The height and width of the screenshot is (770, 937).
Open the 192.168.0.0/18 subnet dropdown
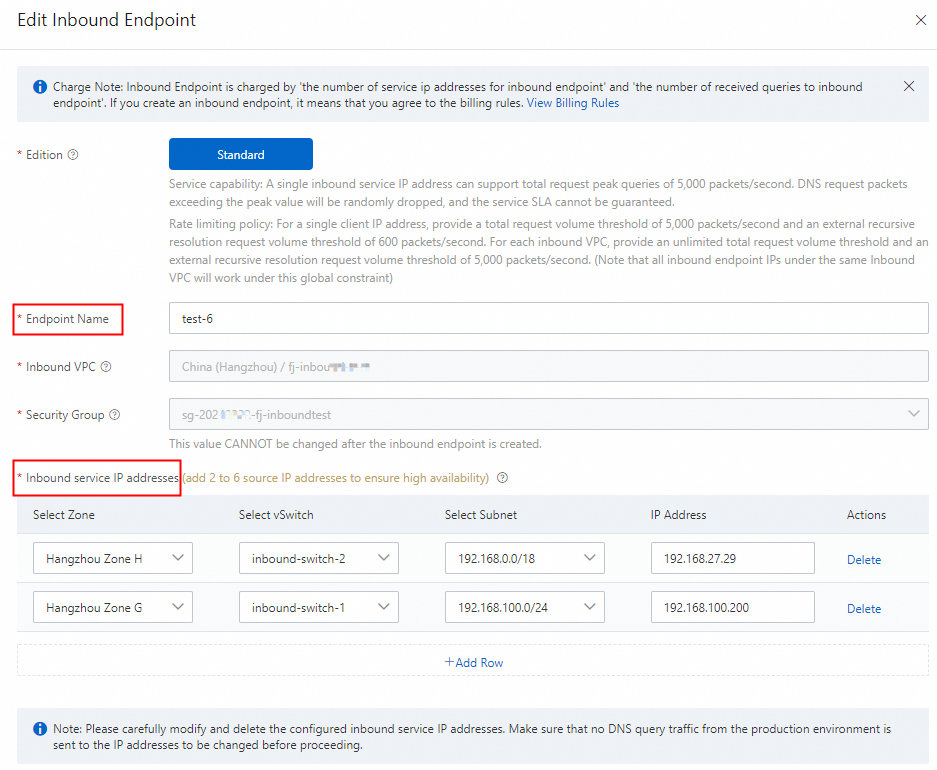coord(525,558)
